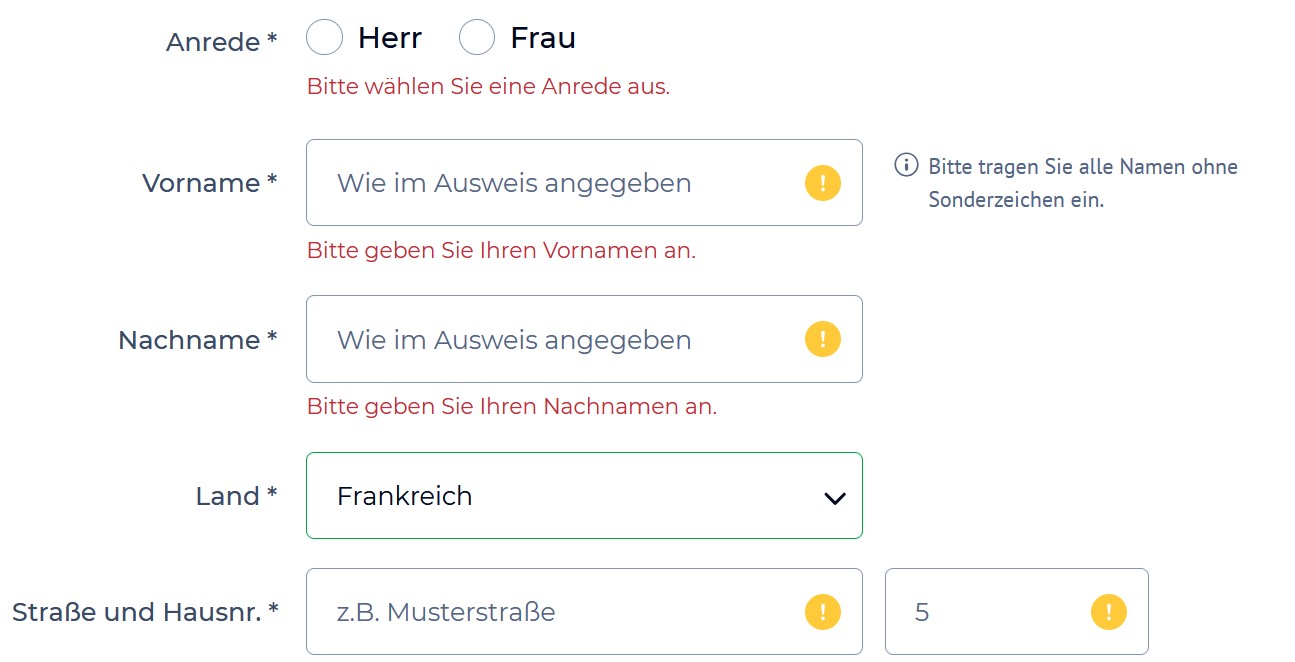Select the Frau radio button
Screen dimensions: 1295x662
click(477, 39)
